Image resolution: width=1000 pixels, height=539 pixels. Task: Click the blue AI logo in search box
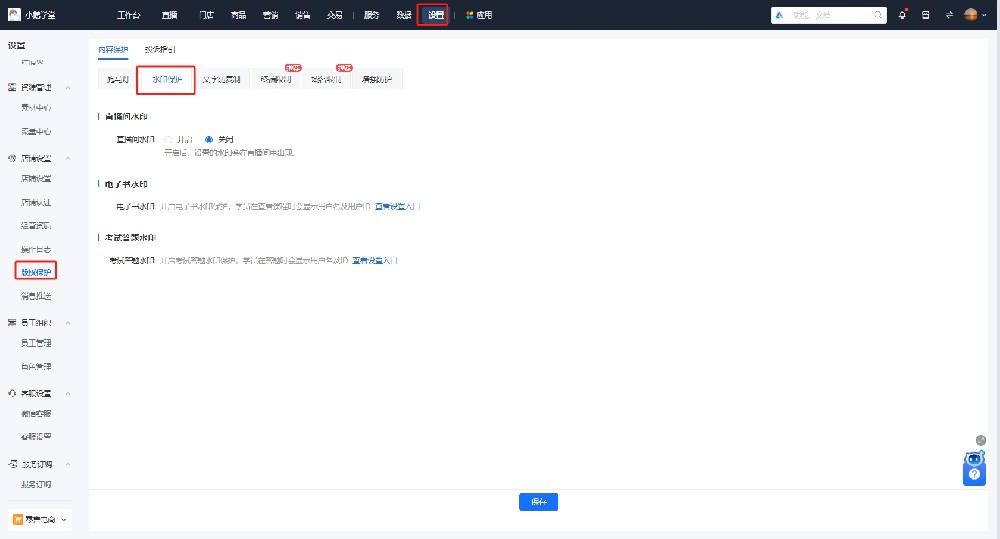coord(779,15)
